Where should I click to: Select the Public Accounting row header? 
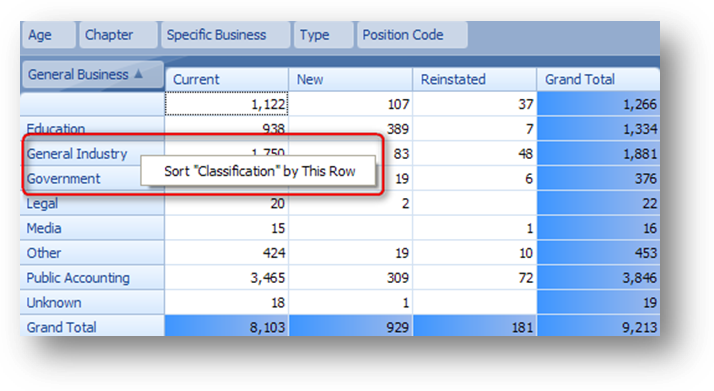[92, 278]
